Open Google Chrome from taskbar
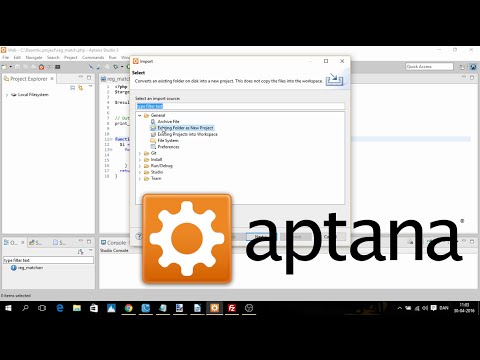The width and height of the screenshot is (480, 360). 129,308
